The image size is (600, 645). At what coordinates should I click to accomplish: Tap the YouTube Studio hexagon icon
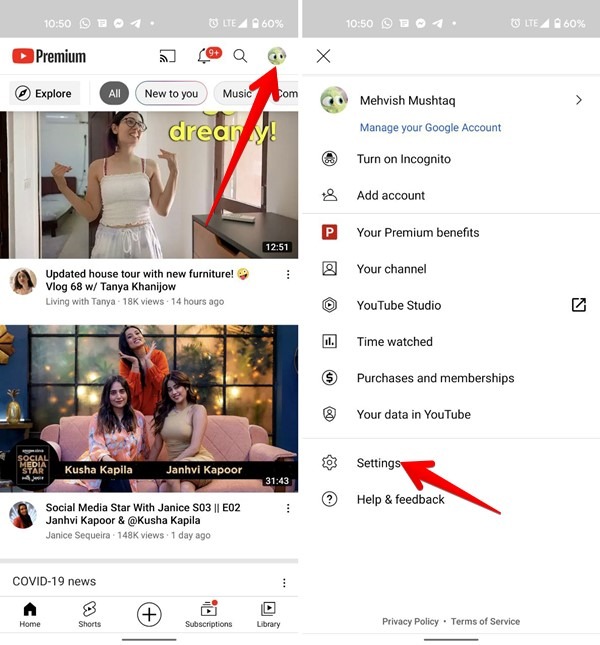[x=329, y=305]
